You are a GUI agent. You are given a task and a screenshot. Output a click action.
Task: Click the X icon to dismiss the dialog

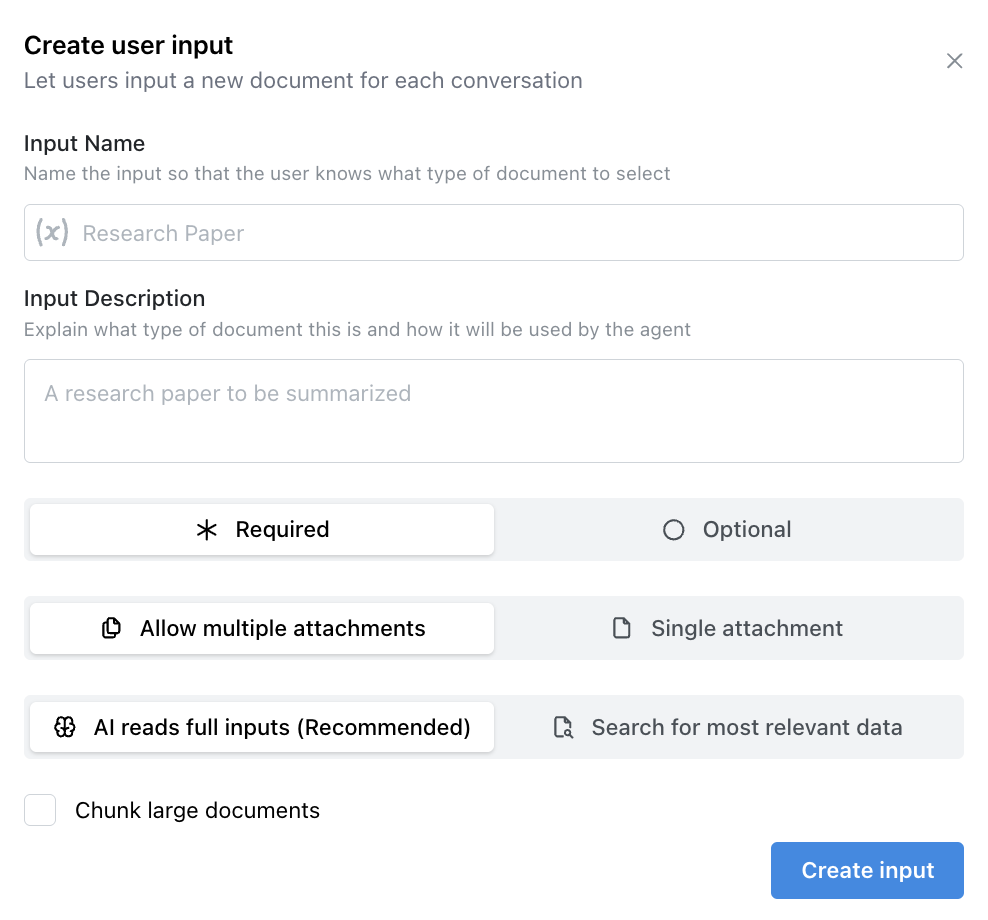tap(954, 61)
